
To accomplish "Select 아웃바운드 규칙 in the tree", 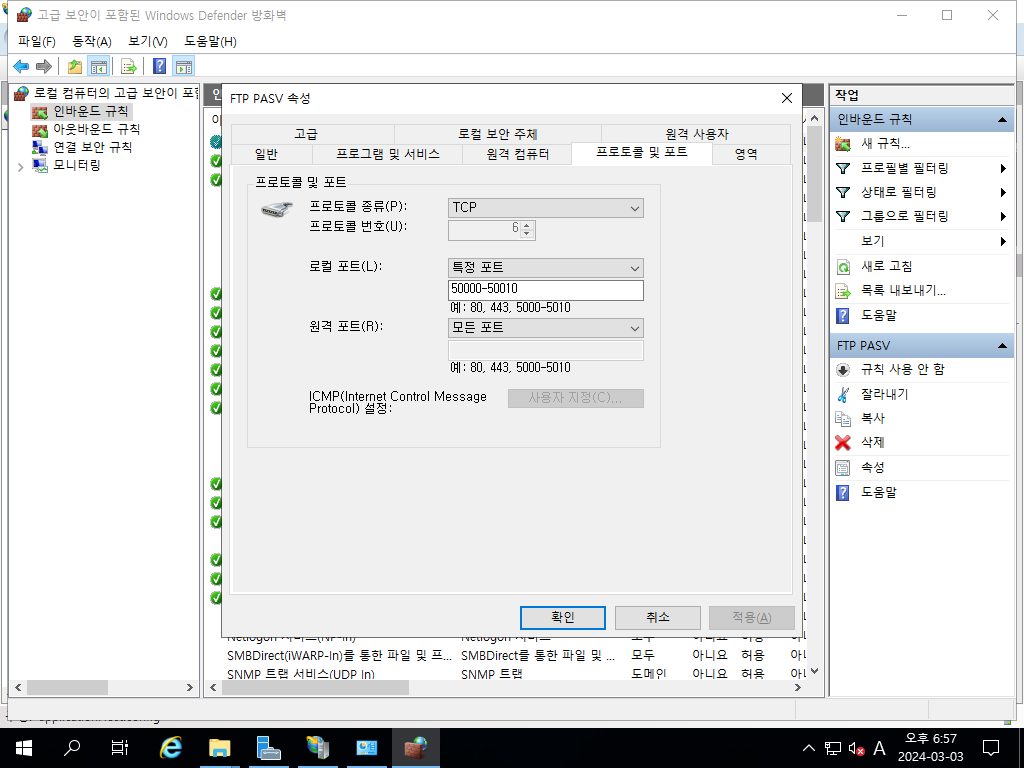I will coord(96,129).
